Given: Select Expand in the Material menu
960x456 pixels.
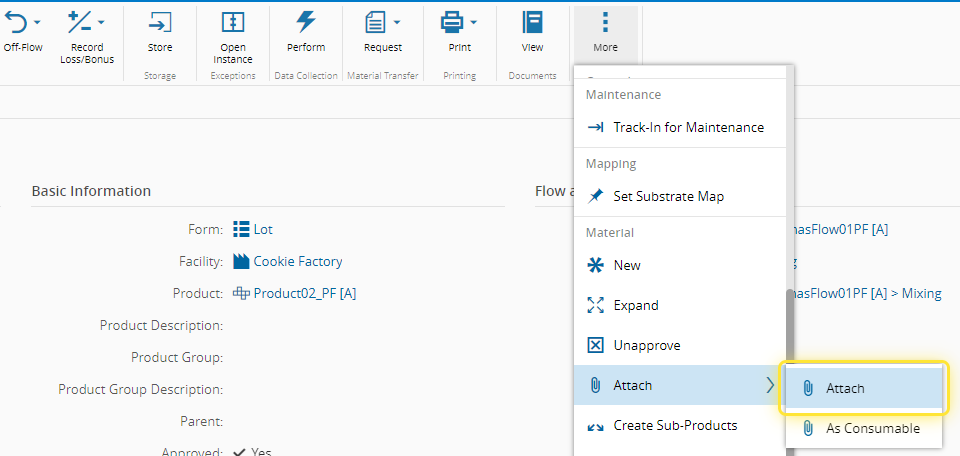Looking at the screenshot, I should (636, 306).
